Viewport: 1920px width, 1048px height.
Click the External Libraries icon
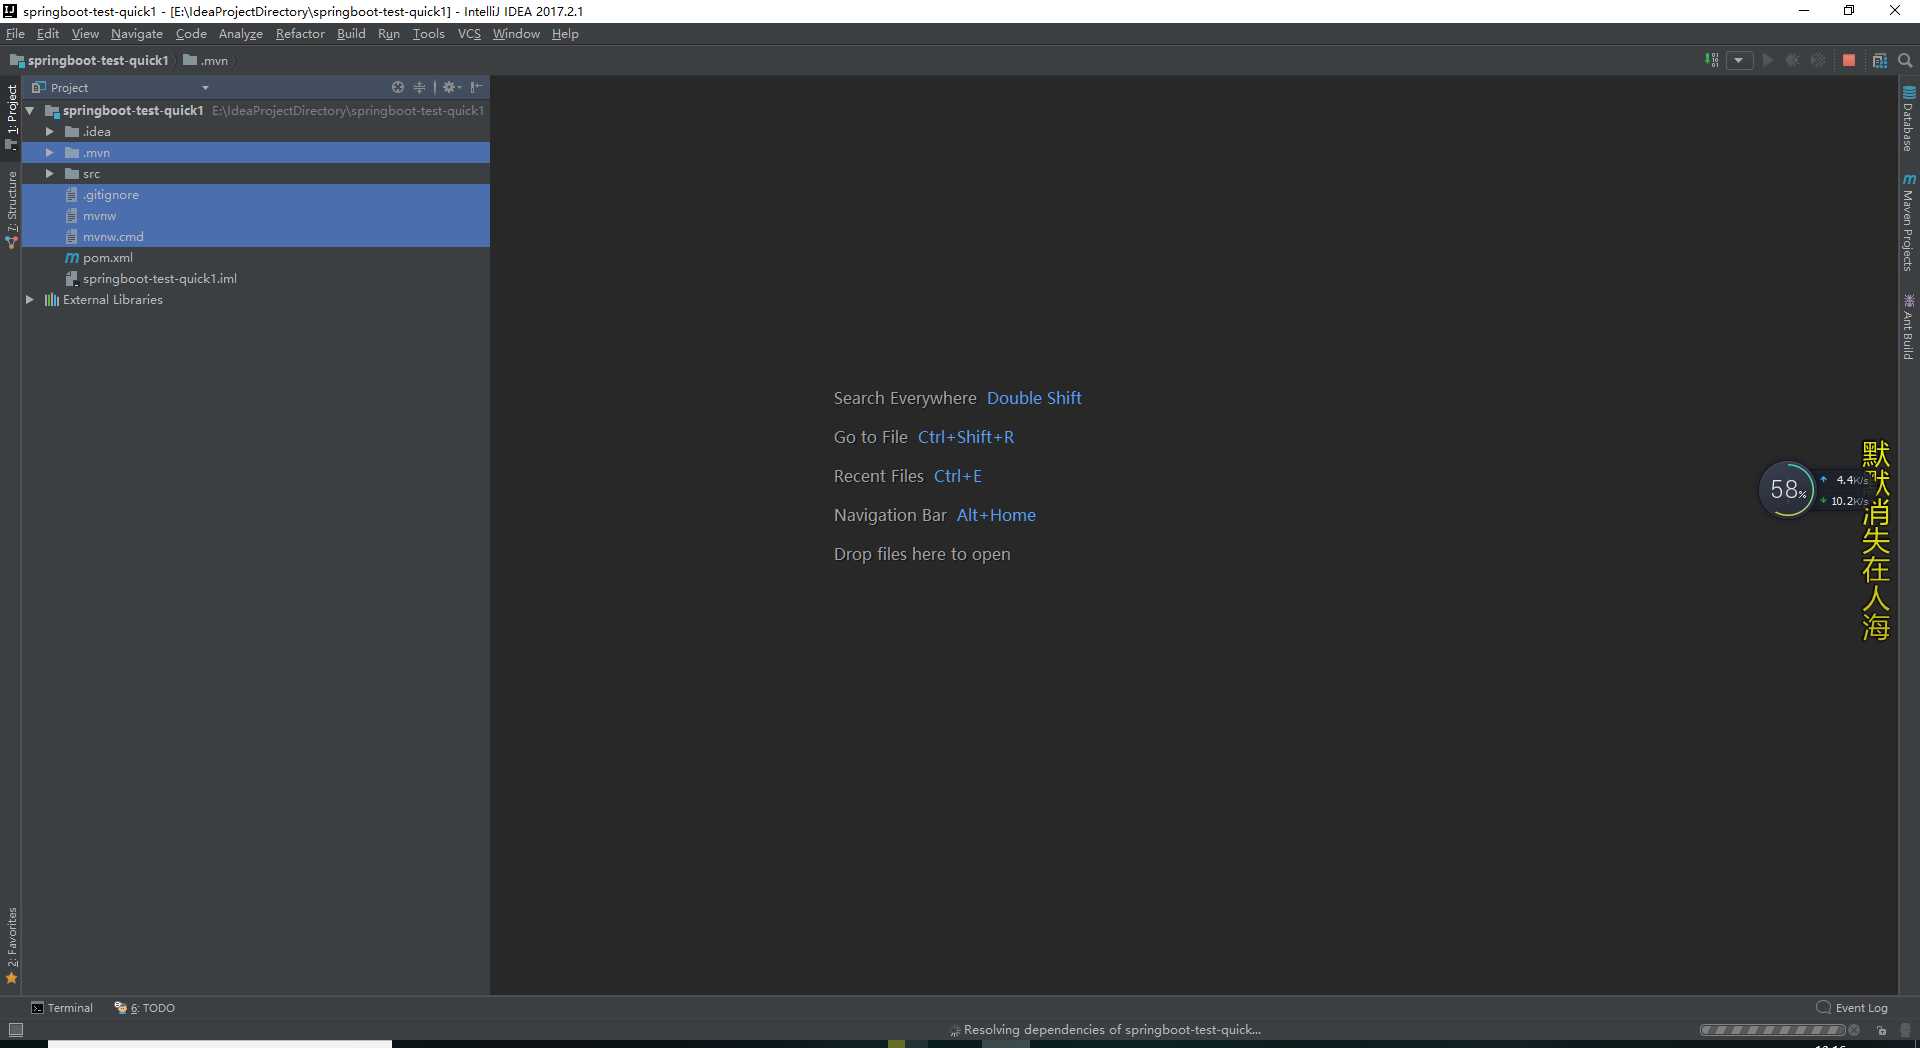[x=52, y=299]
